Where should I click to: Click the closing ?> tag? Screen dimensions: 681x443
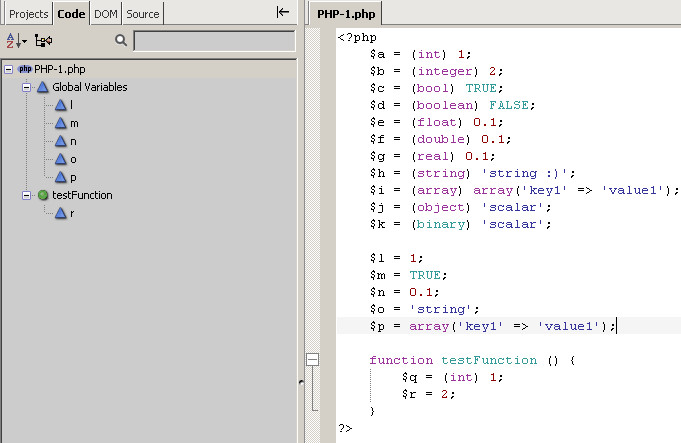345,428
